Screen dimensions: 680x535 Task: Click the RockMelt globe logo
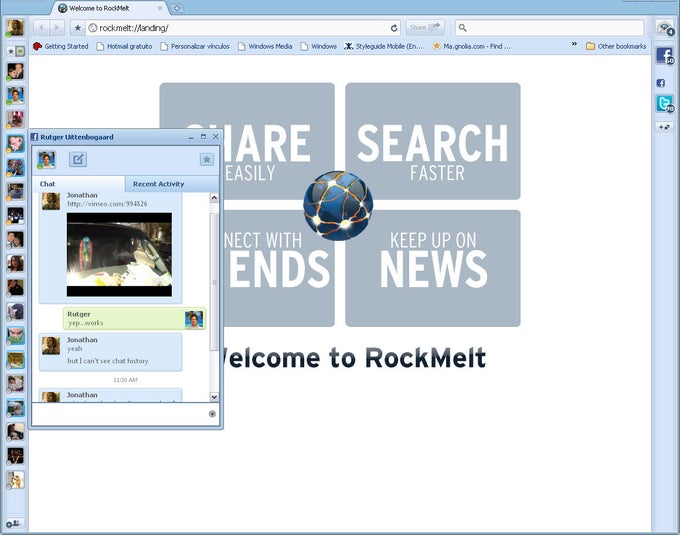338,206
